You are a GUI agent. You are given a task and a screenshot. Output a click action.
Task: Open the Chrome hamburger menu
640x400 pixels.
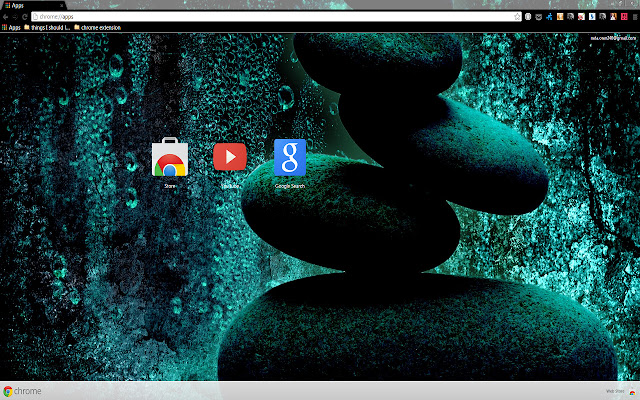(635, 17)
